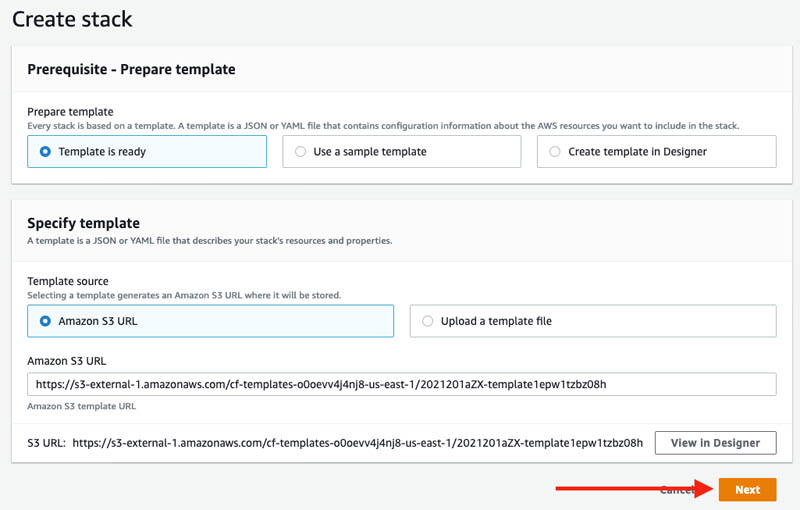This screenshot has height=510, width=800.
Task: Click the "Create stack" page heading
Action: (x=72, y=19)
